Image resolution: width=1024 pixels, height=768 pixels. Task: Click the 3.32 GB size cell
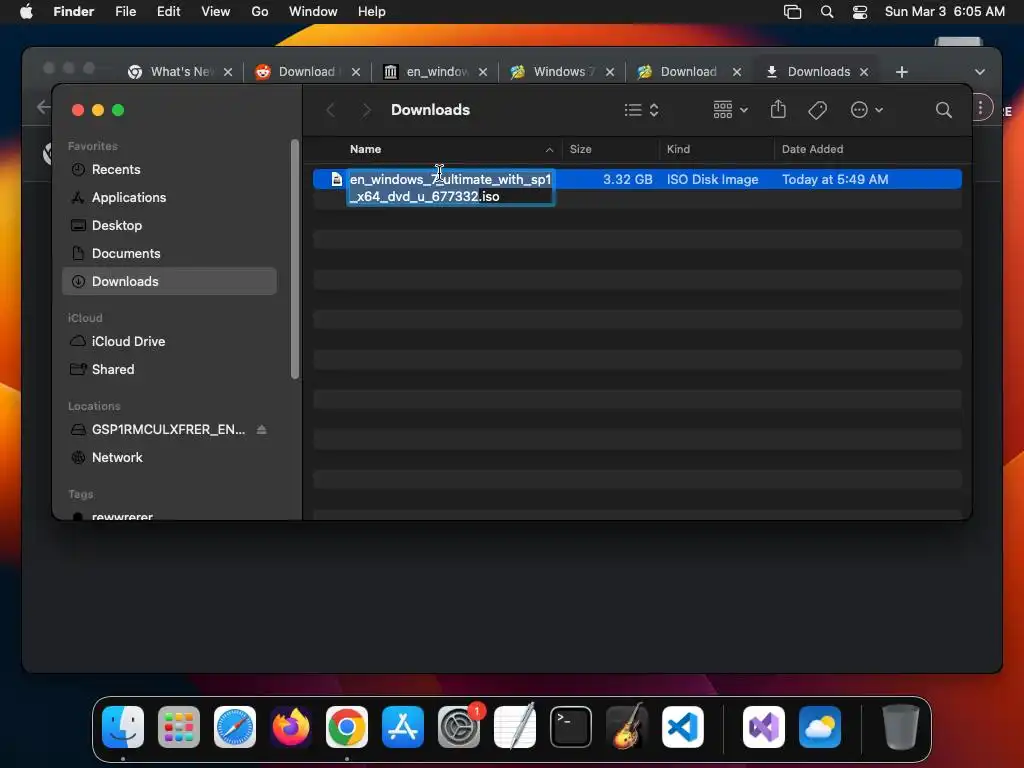coord(627,180)
